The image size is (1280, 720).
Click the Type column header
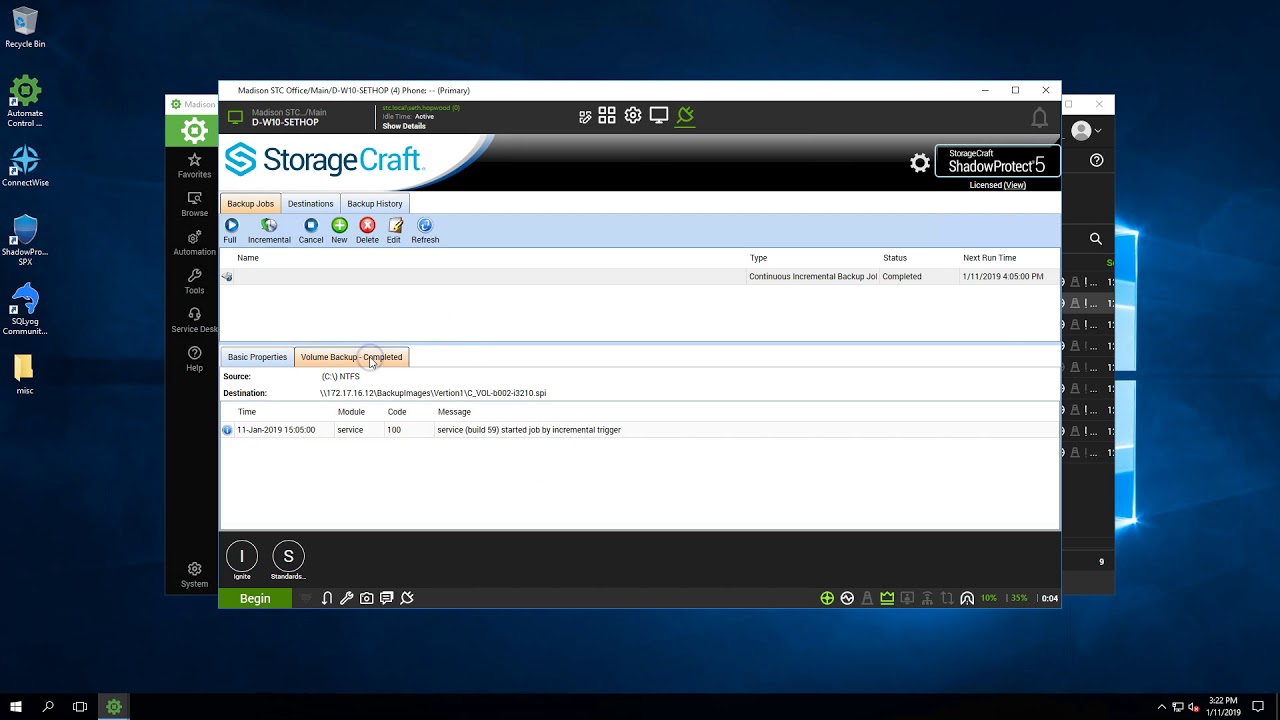click(x=758, y=258)
